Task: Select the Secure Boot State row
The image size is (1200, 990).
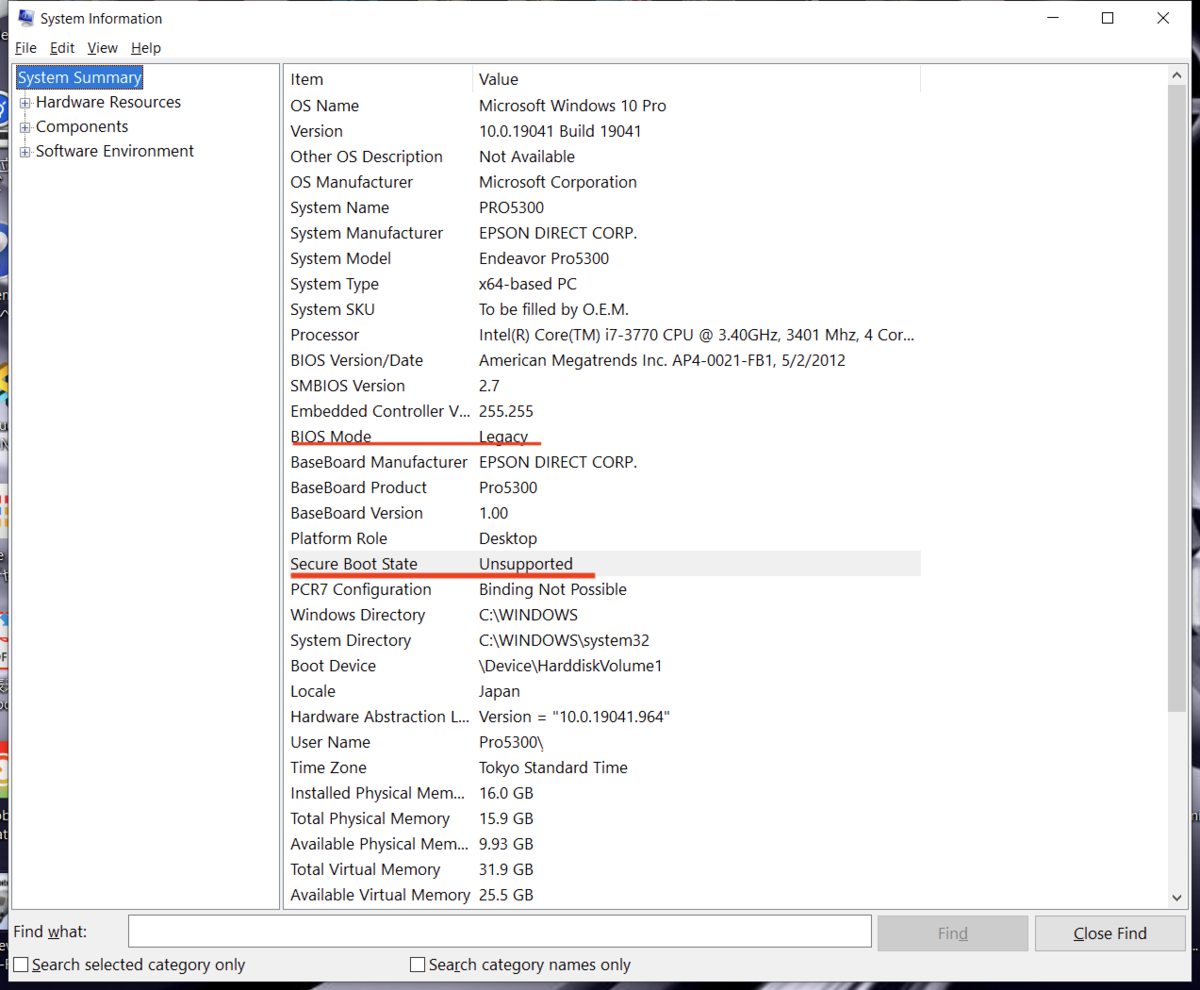Action: [604, 564]
